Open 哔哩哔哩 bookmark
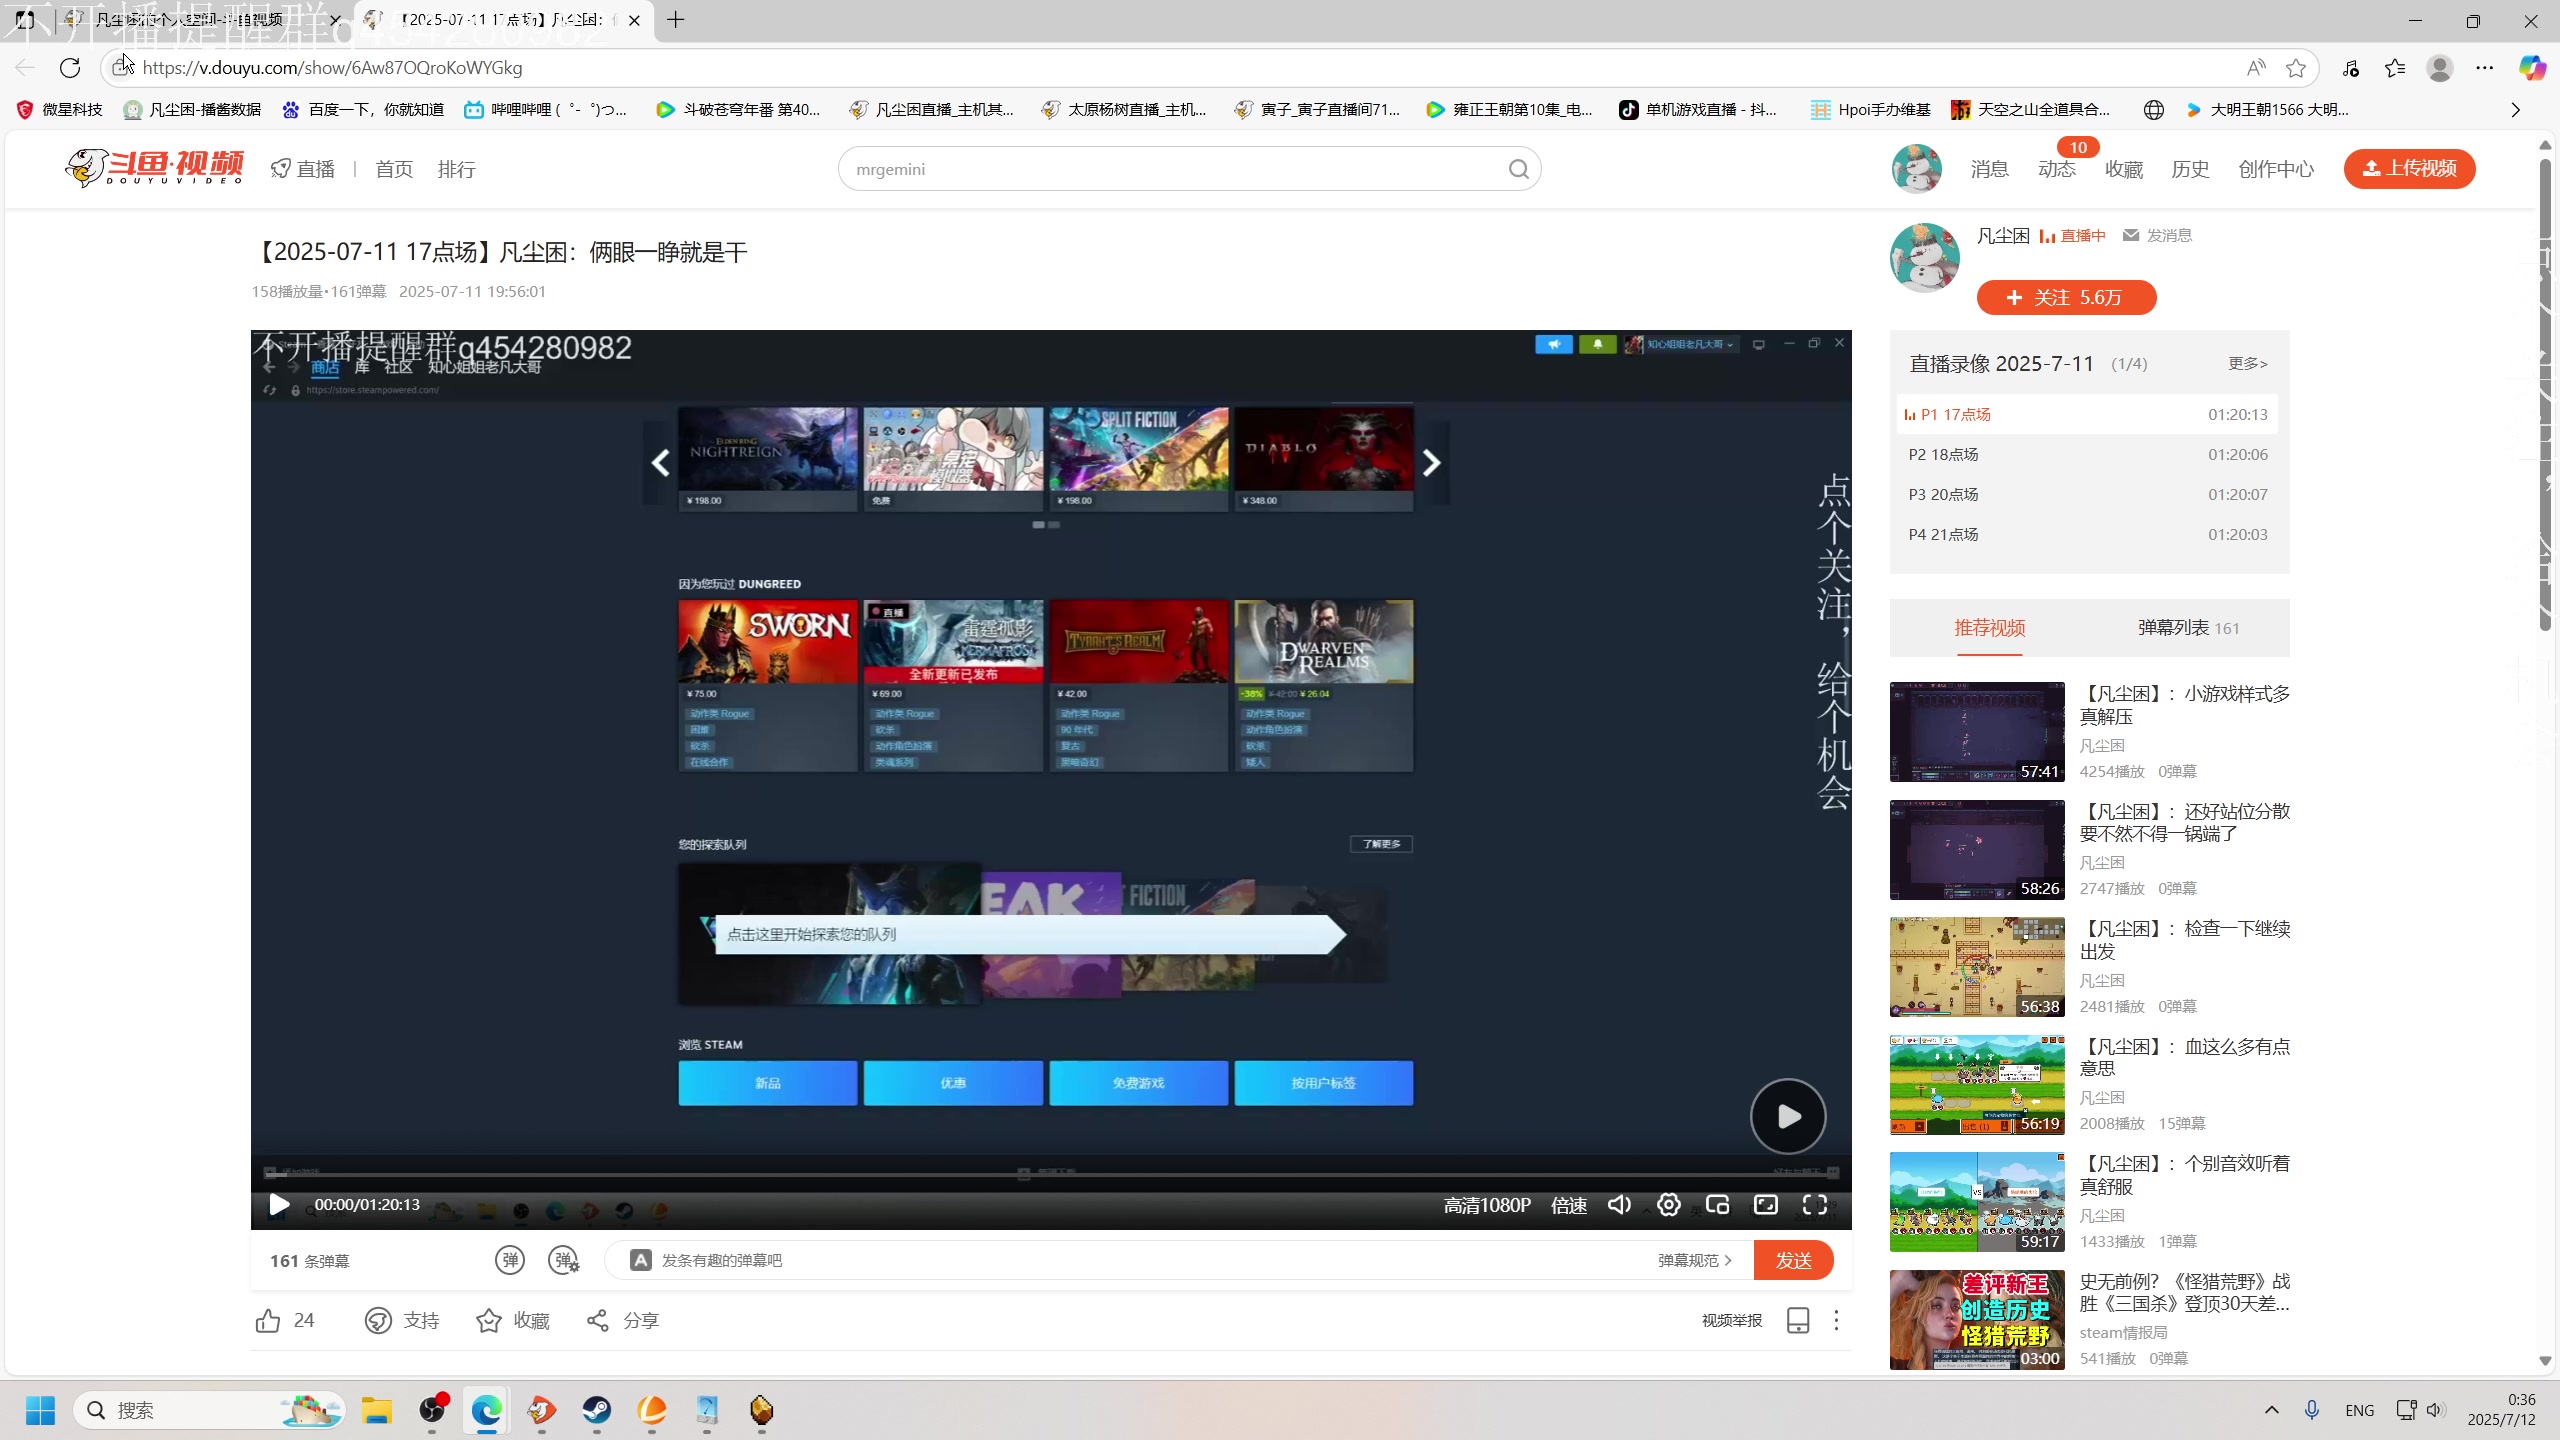Viewport: 2560px width, 1440px height. (546, 110)
